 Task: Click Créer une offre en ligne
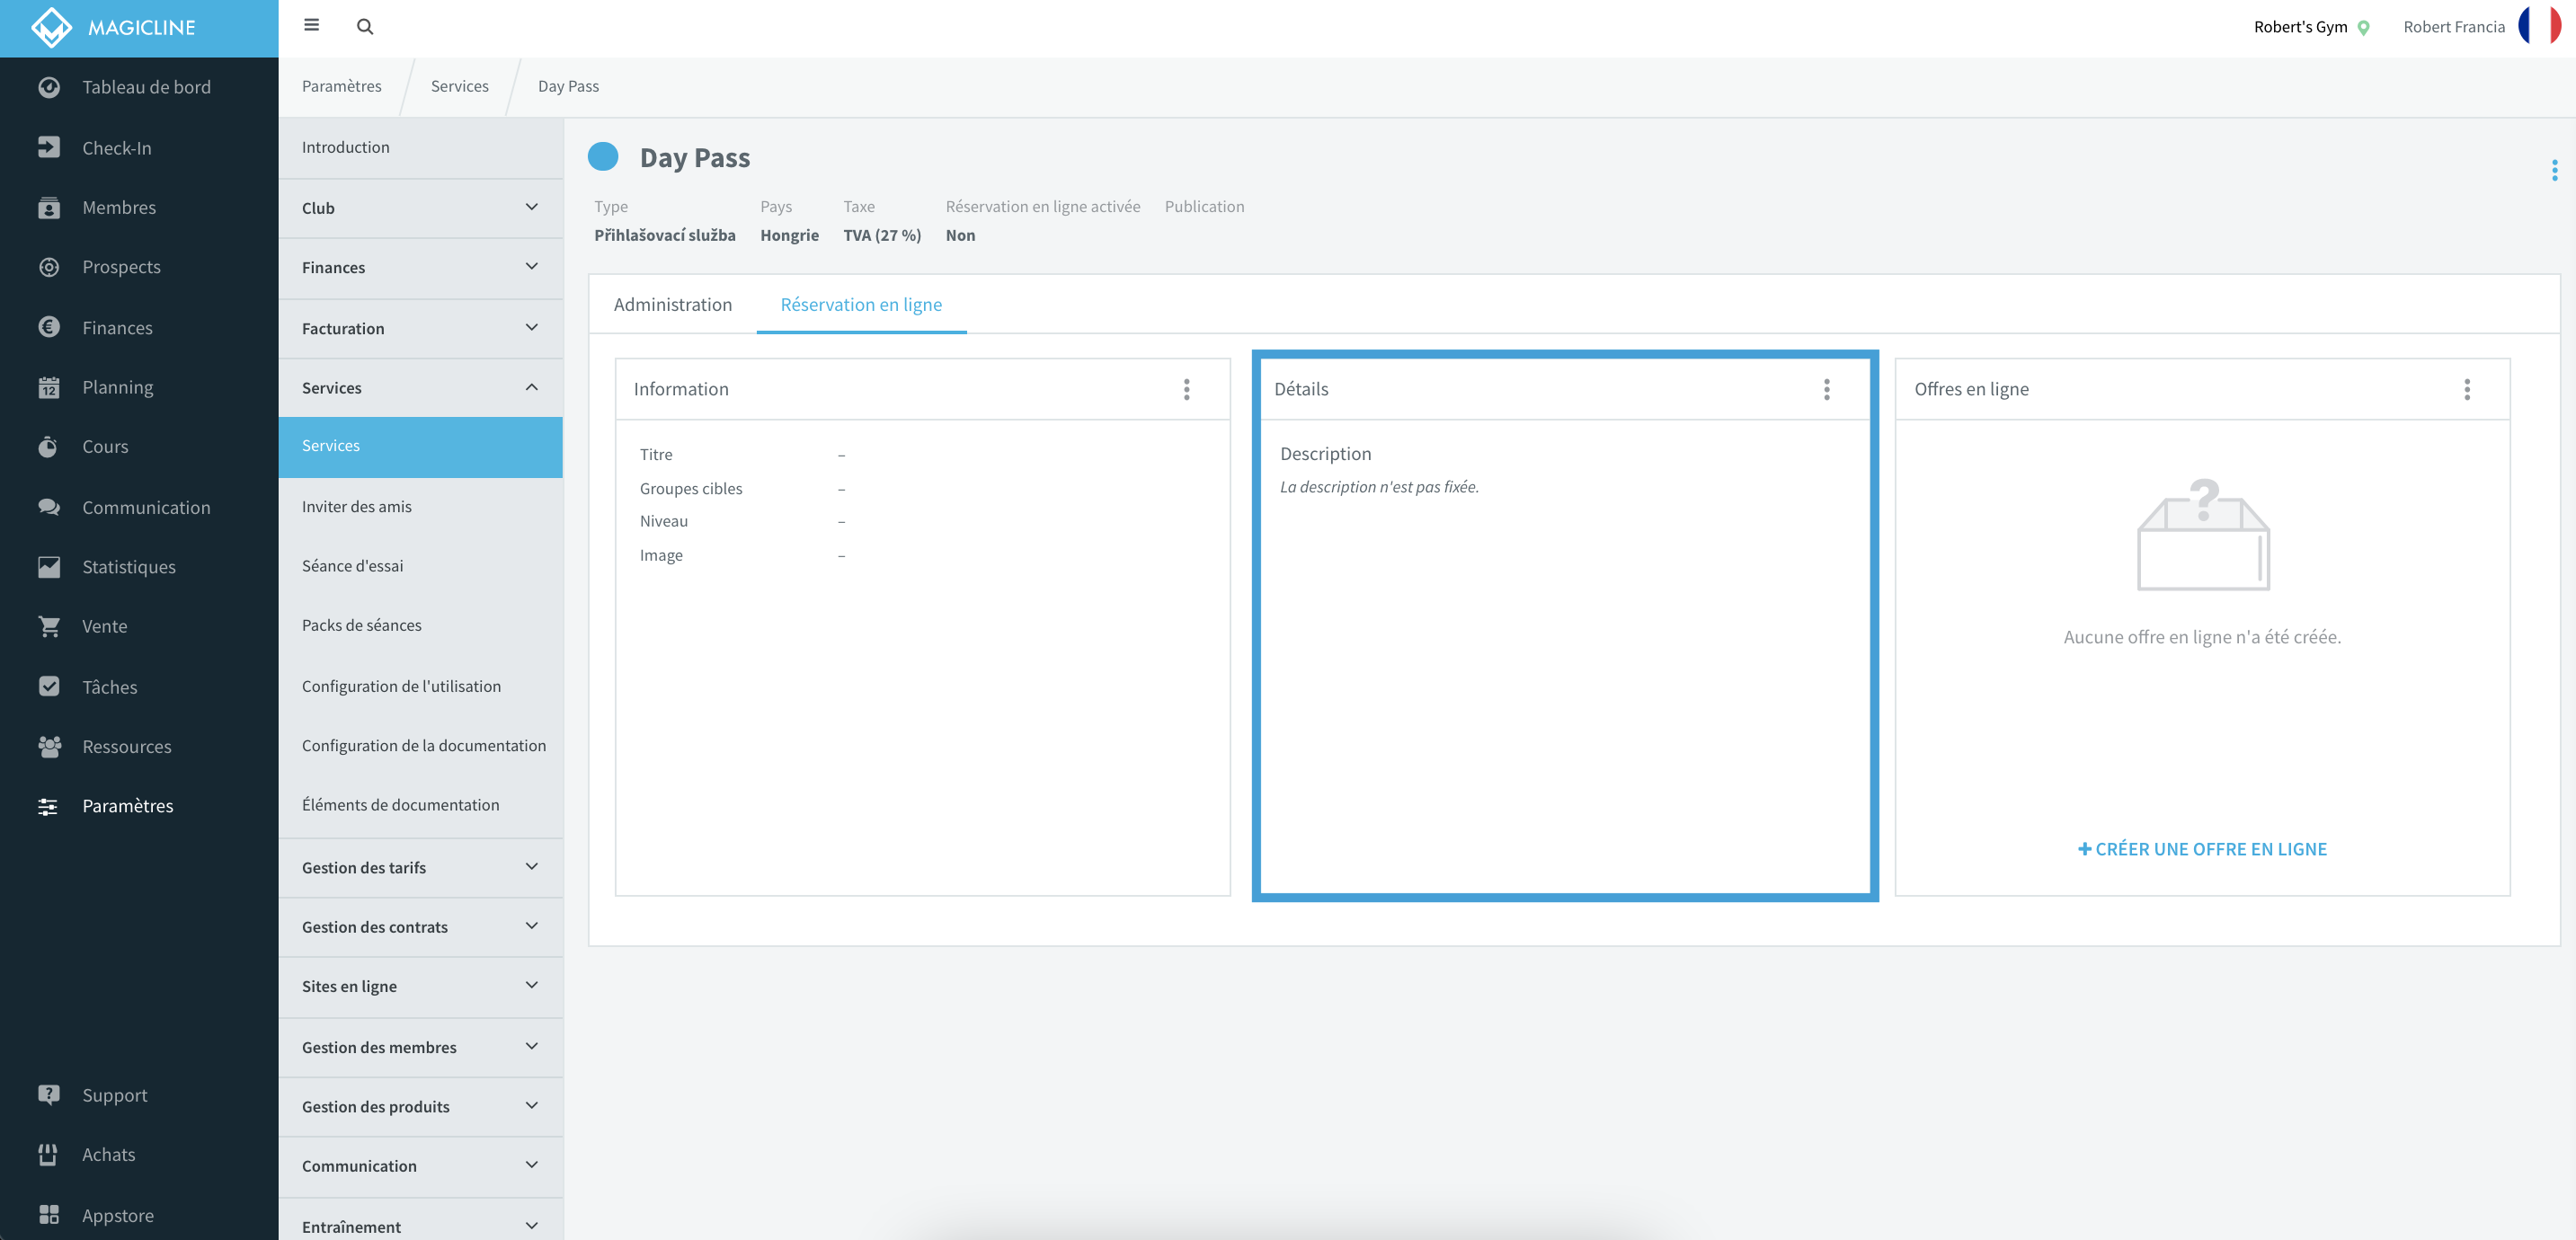tap(2202, 849)
